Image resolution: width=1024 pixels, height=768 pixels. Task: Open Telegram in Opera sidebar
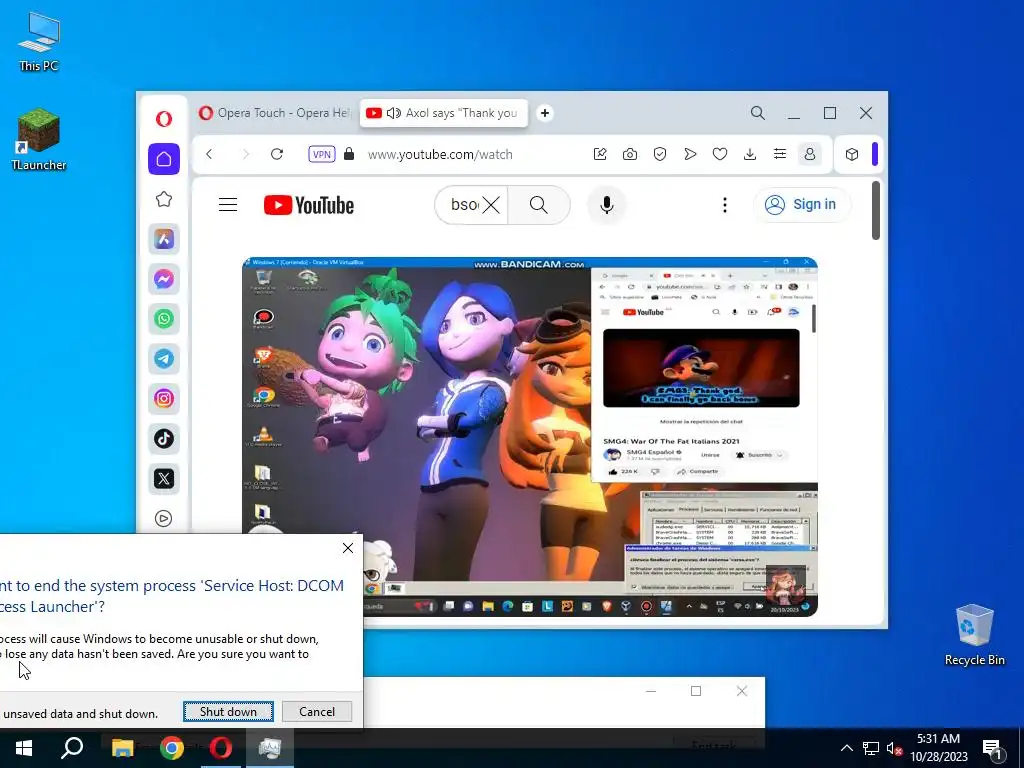pos(164,359)
